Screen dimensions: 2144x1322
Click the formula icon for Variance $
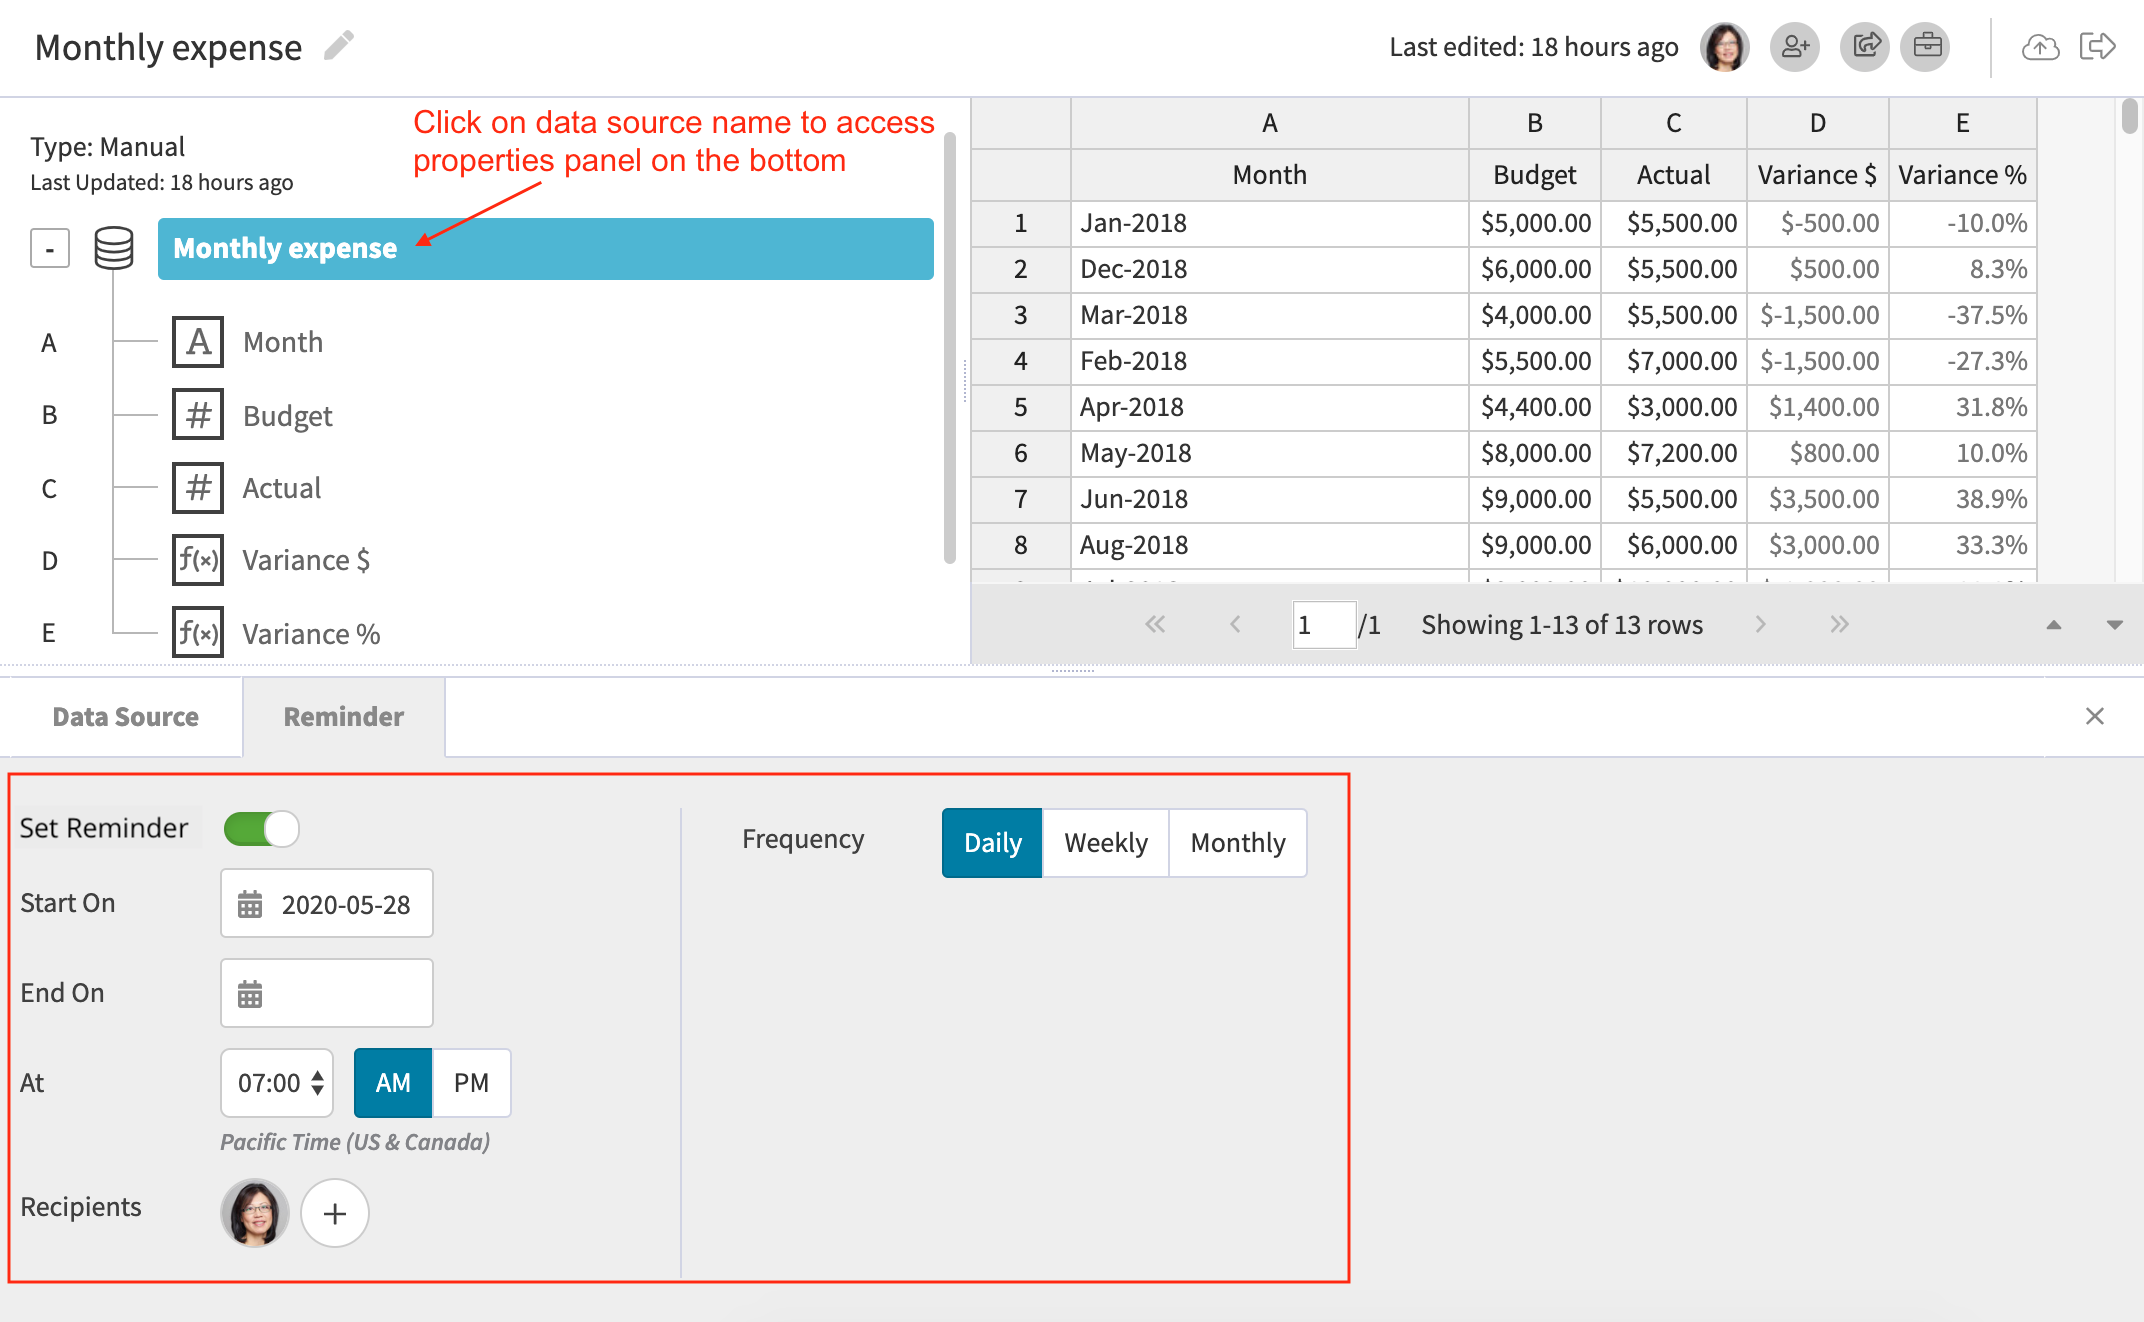198,560
